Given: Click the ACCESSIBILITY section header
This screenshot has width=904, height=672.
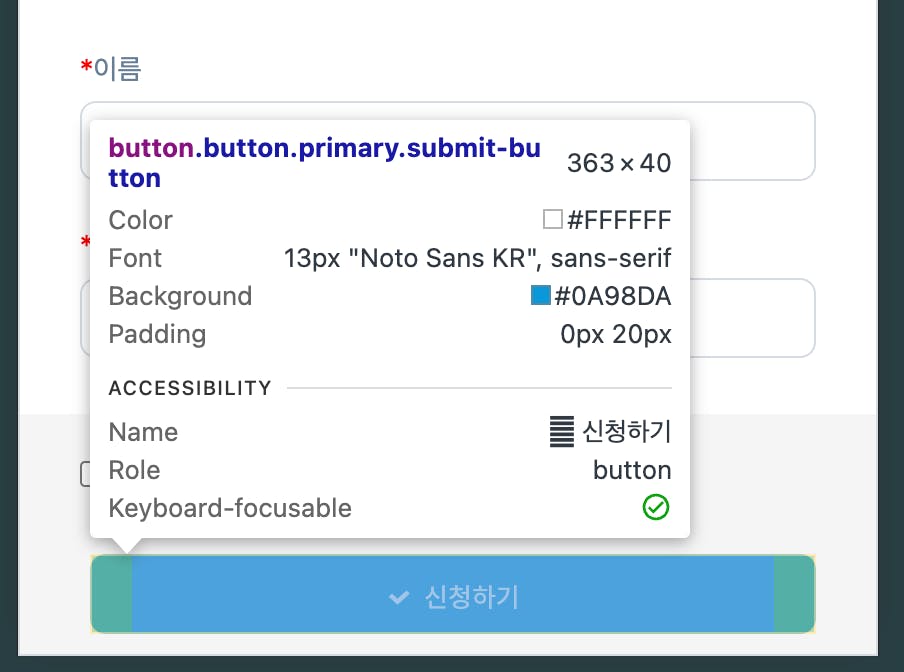Looking at the screenshot, I should coord(190,388).
